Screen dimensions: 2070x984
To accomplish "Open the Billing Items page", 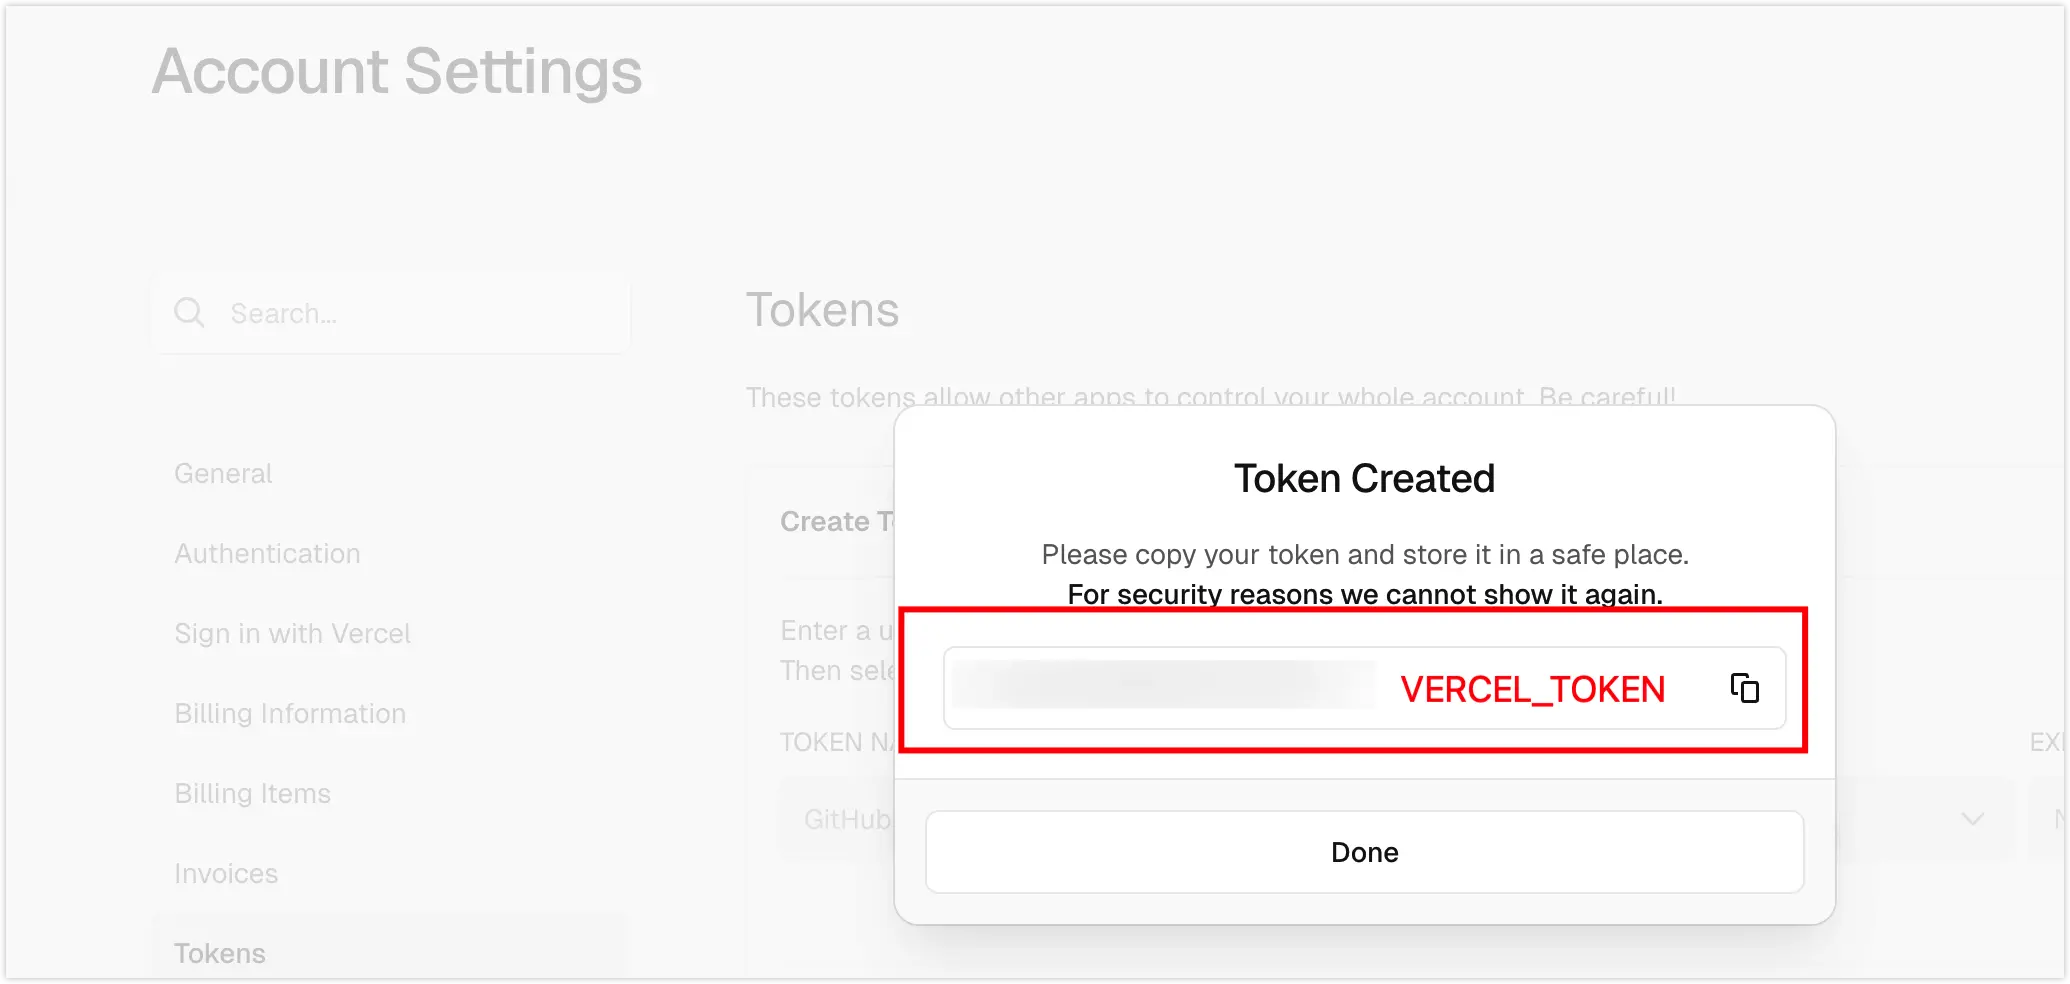I will [252, 794].
